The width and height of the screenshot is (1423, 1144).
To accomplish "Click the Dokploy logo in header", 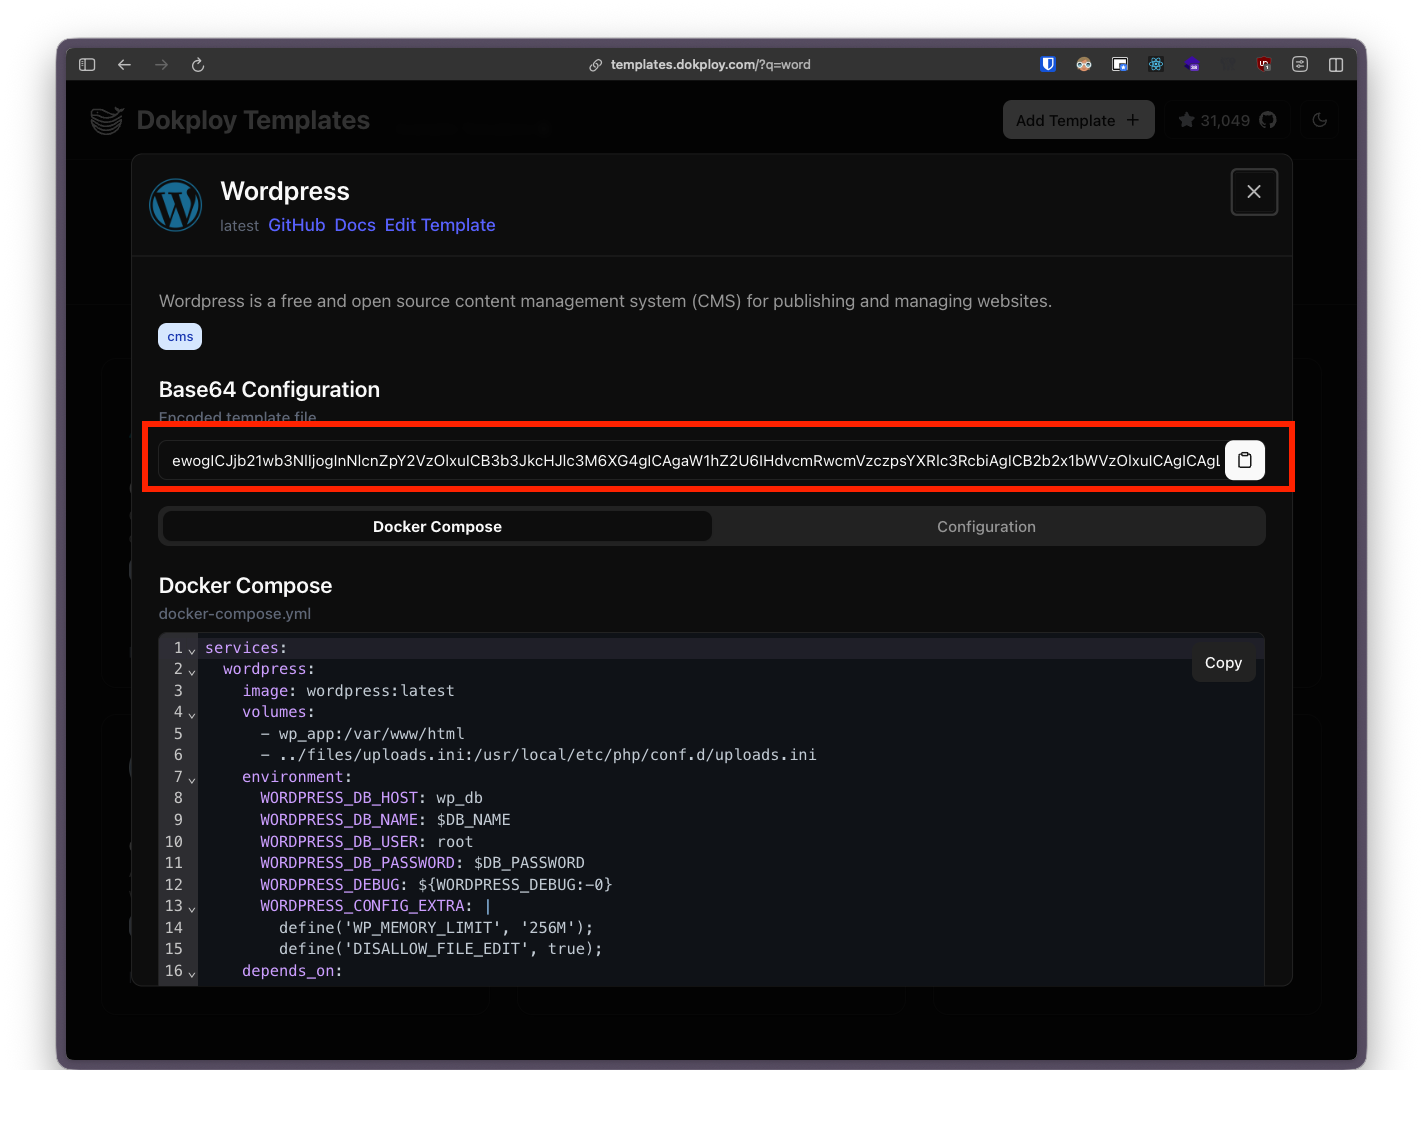I will tap(107, 120).
